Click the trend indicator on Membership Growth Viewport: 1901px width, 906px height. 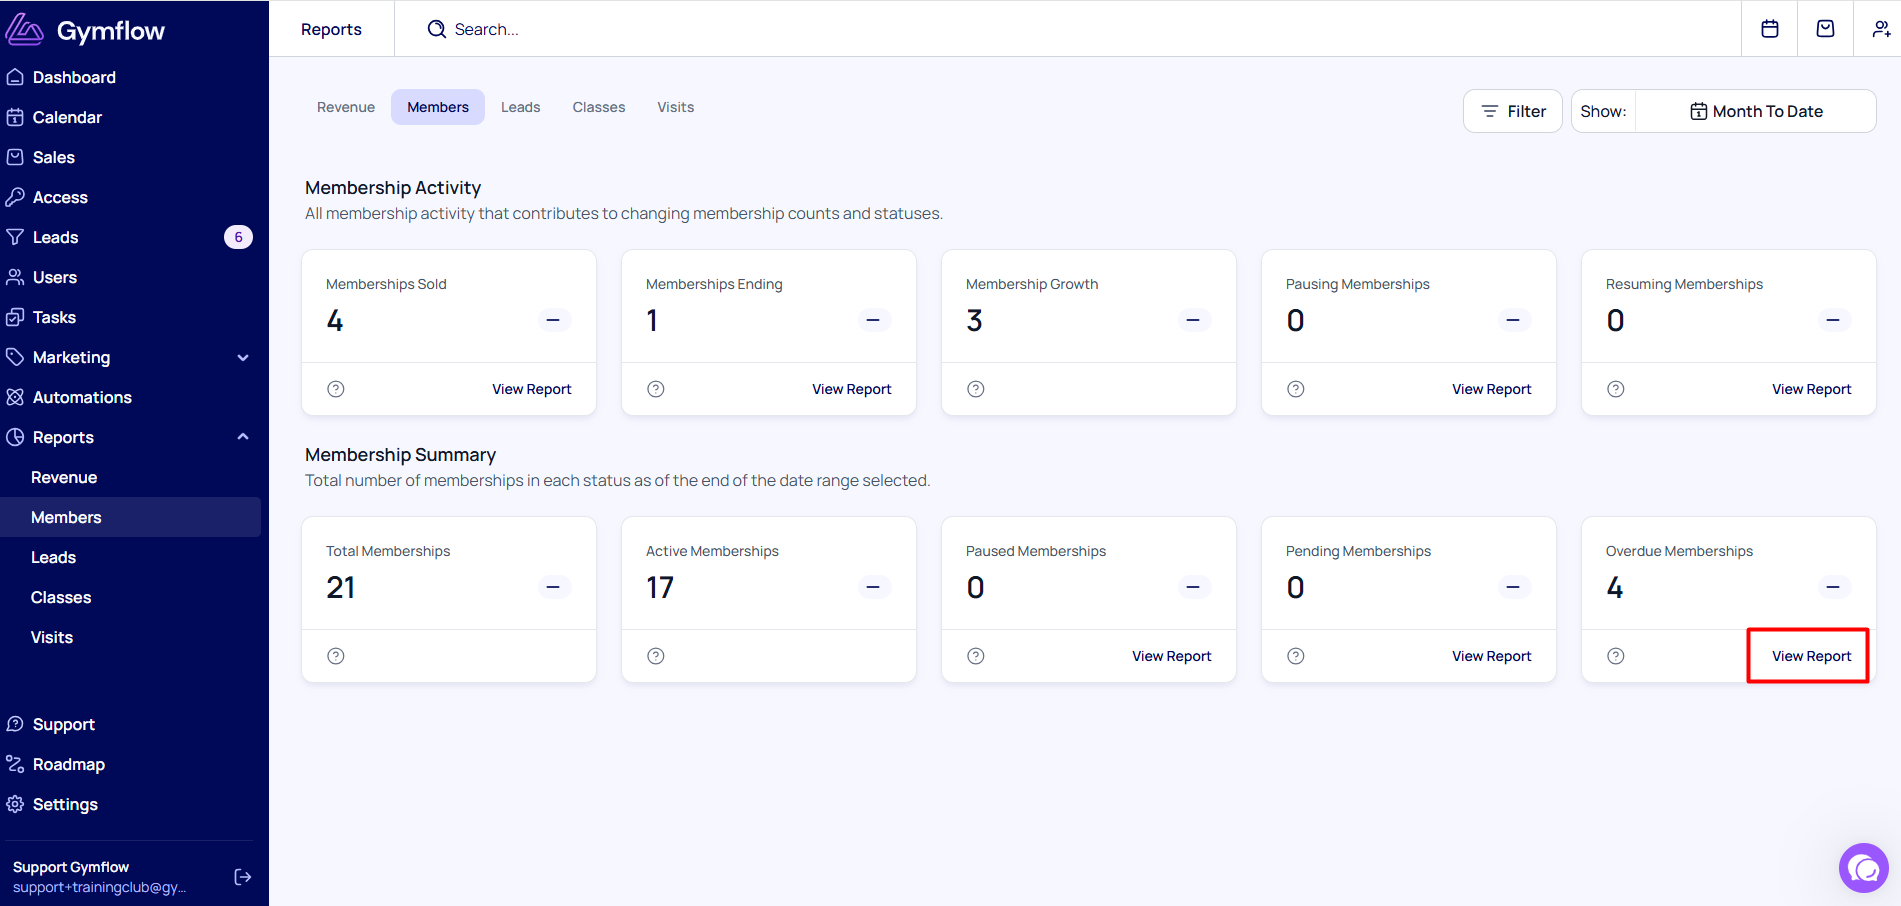1193,320
